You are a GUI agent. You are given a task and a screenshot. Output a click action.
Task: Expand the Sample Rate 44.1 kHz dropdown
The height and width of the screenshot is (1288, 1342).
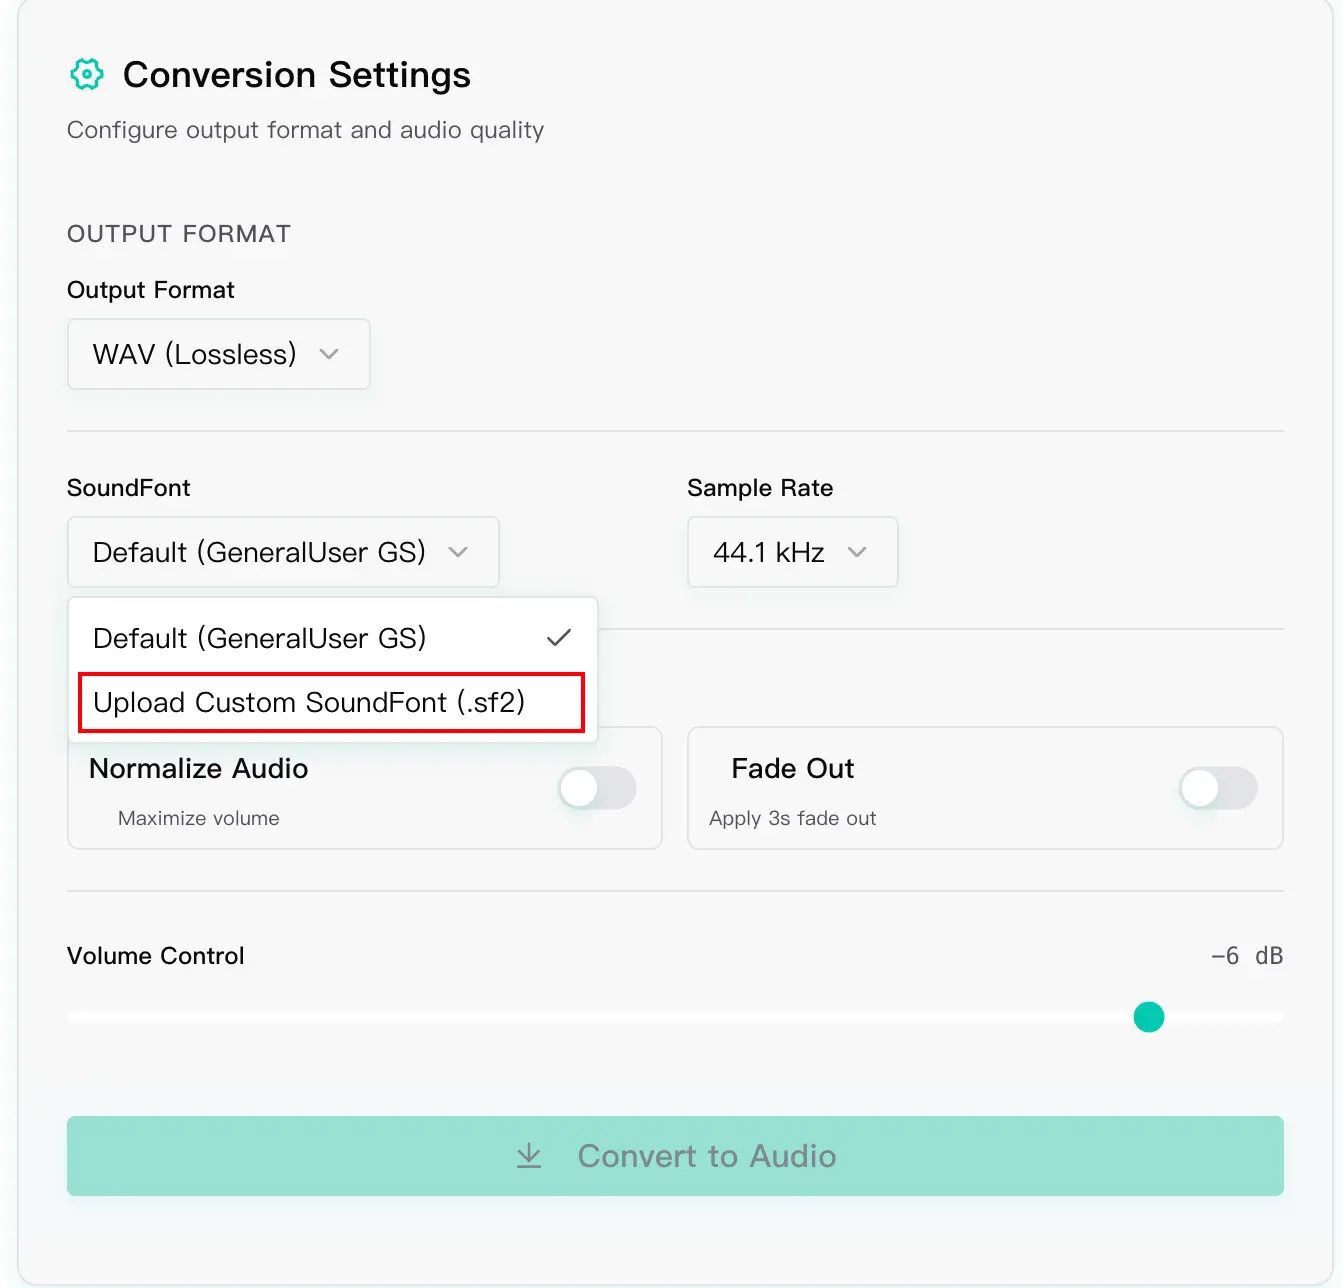click(792, 552)
